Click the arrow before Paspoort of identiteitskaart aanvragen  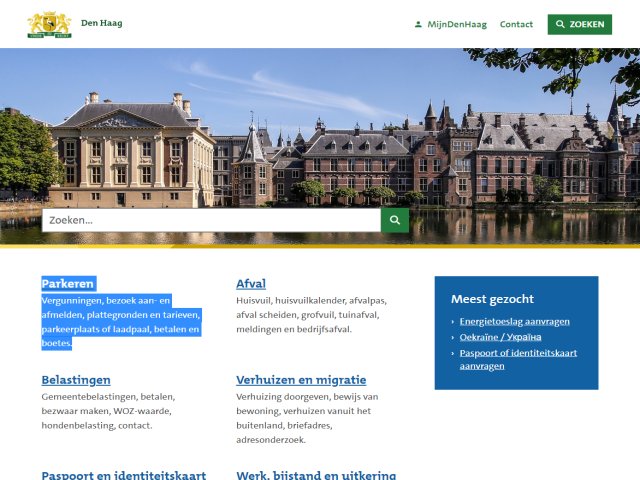click(x=453, y=353)
